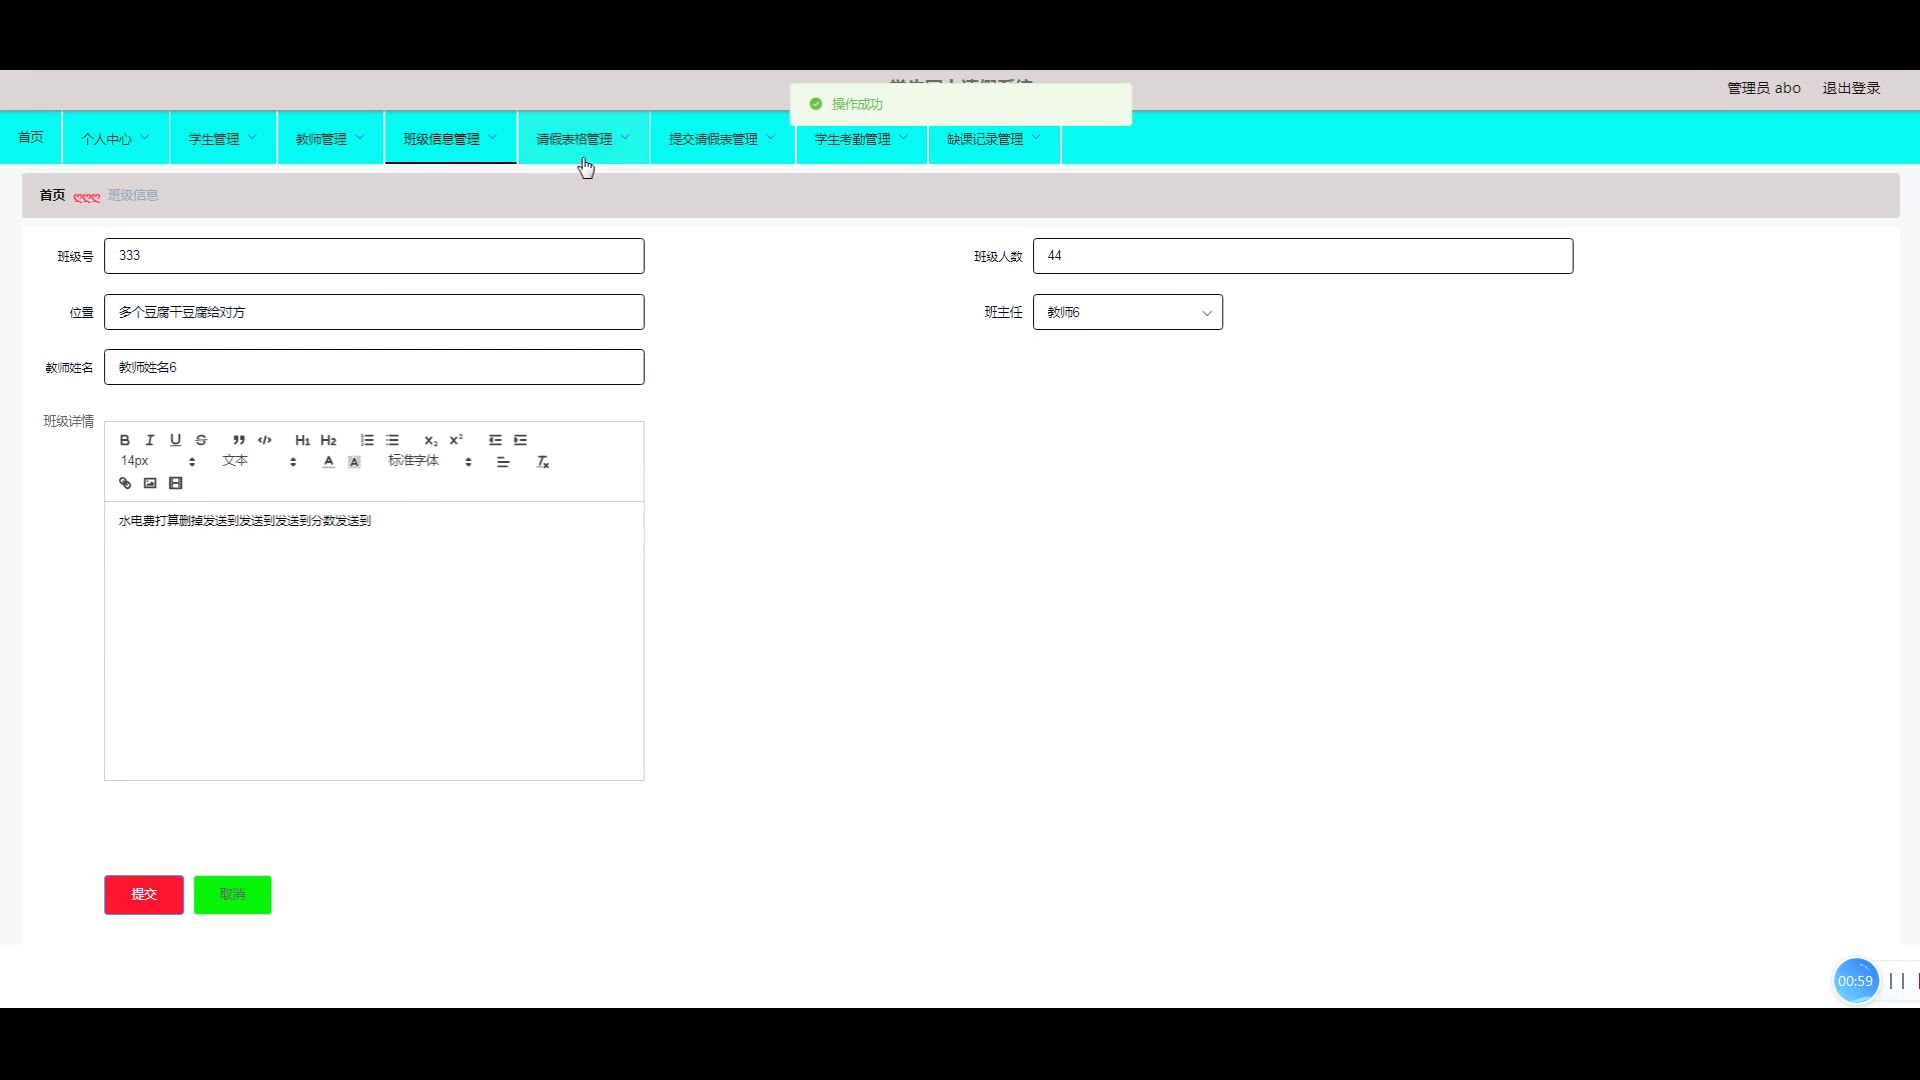Click the insert video icon
1920x1080 pixels.
pyautogui.click(x=176, y=483)
